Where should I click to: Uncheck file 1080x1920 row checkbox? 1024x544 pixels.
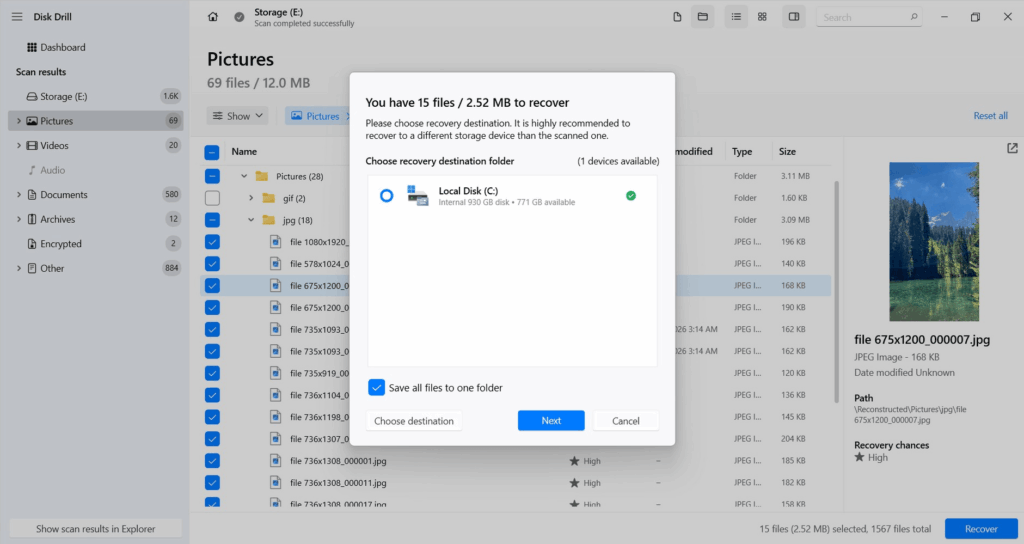click(212, 242)
